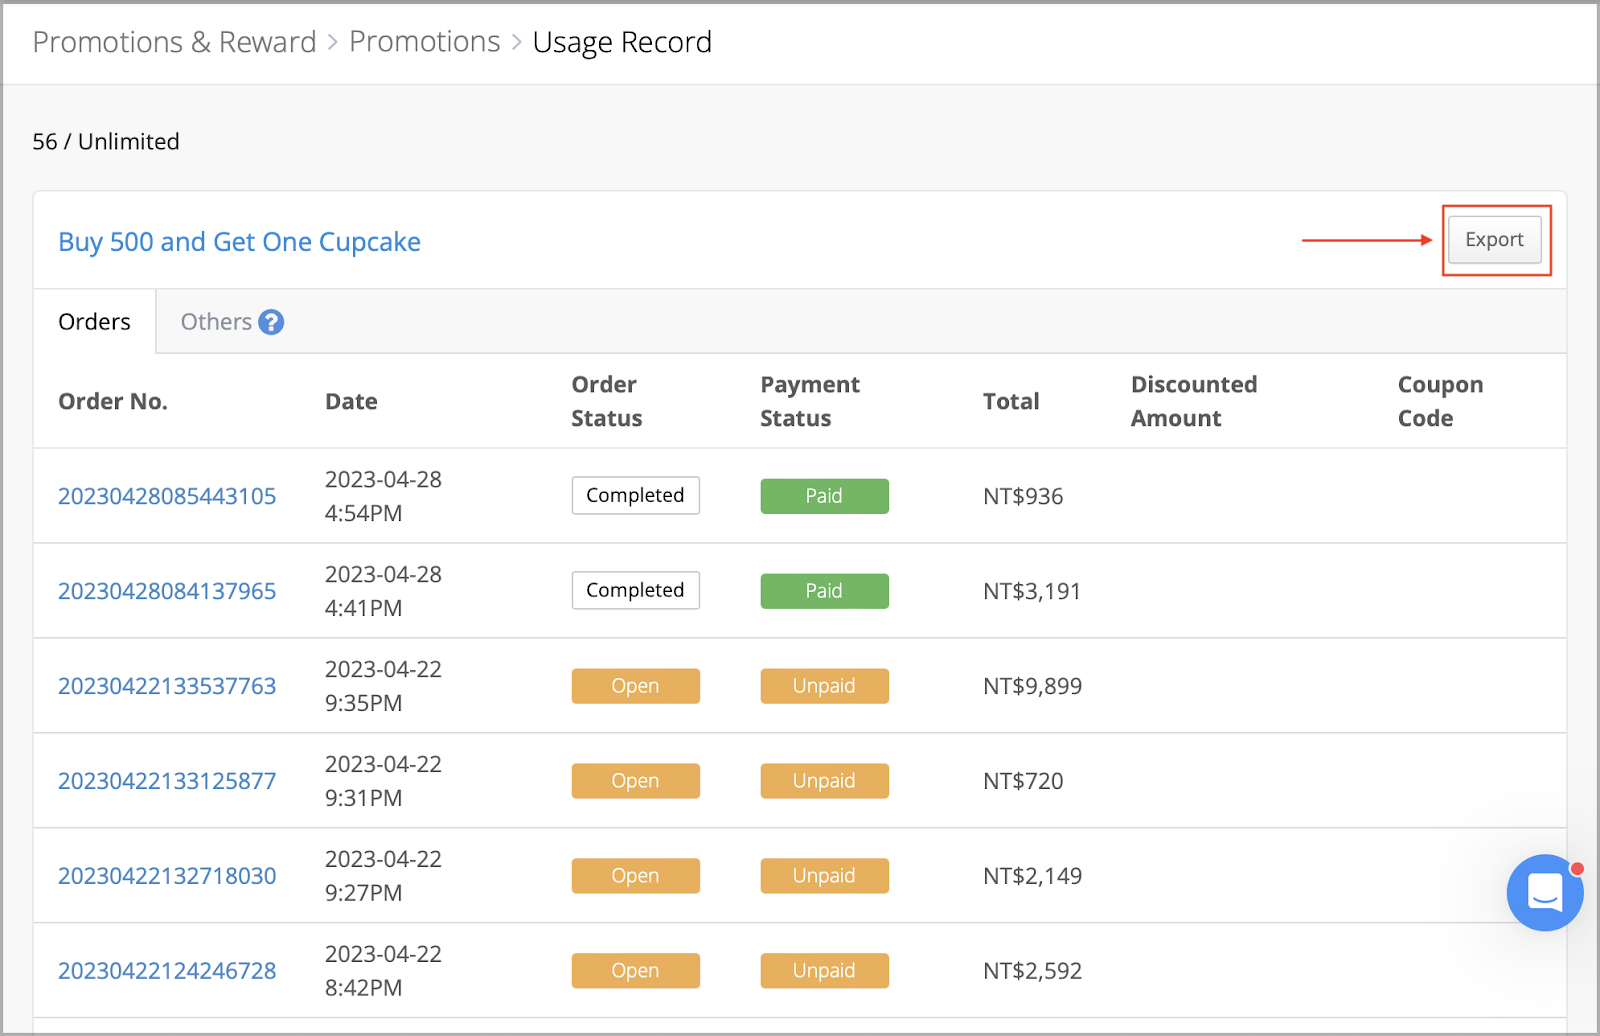Viewport: 1600px width, 1036px height.
Task: Click the Coupon Code column header
Action: point(1440,402)
